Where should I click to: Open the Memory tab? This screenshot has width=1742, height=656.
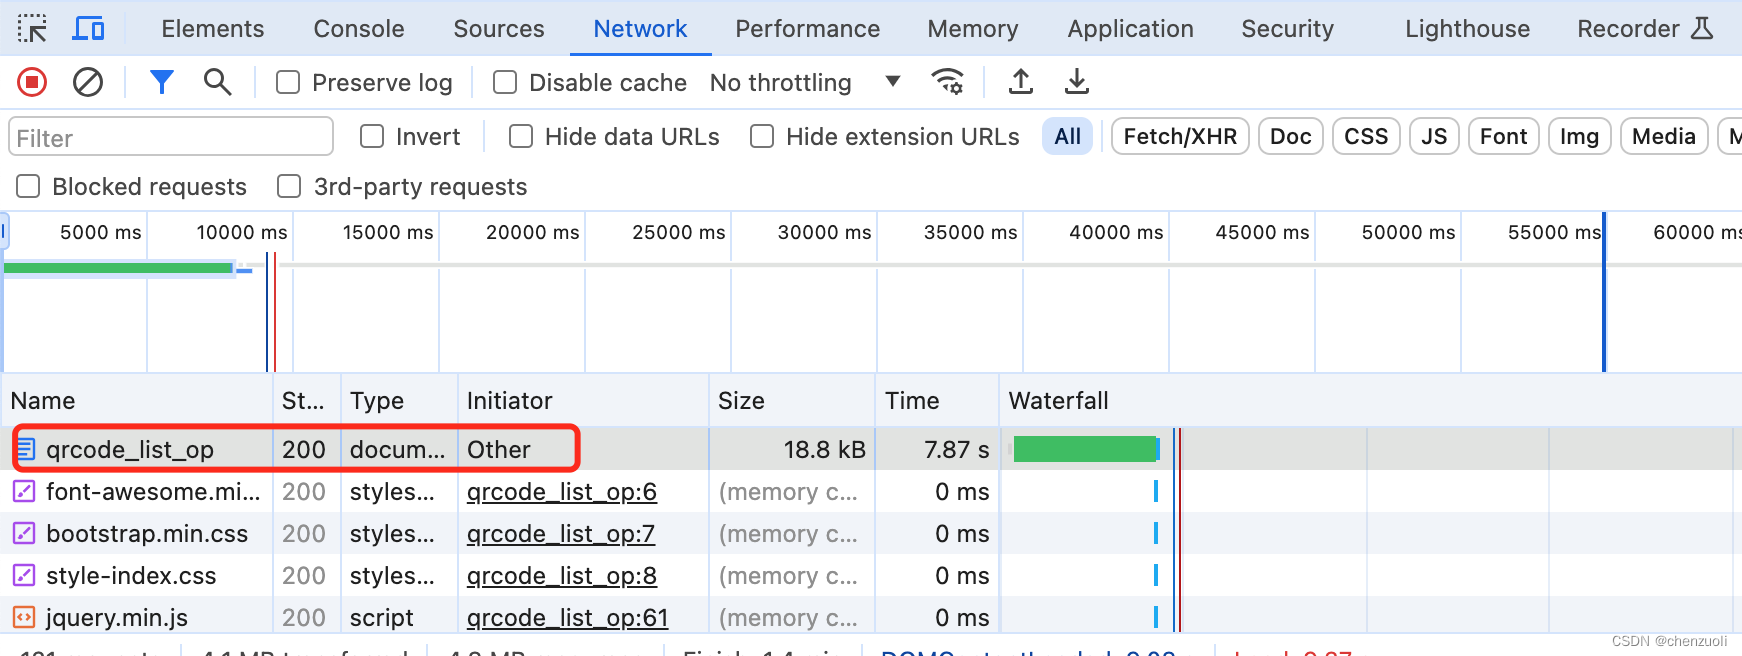[973, 29]
